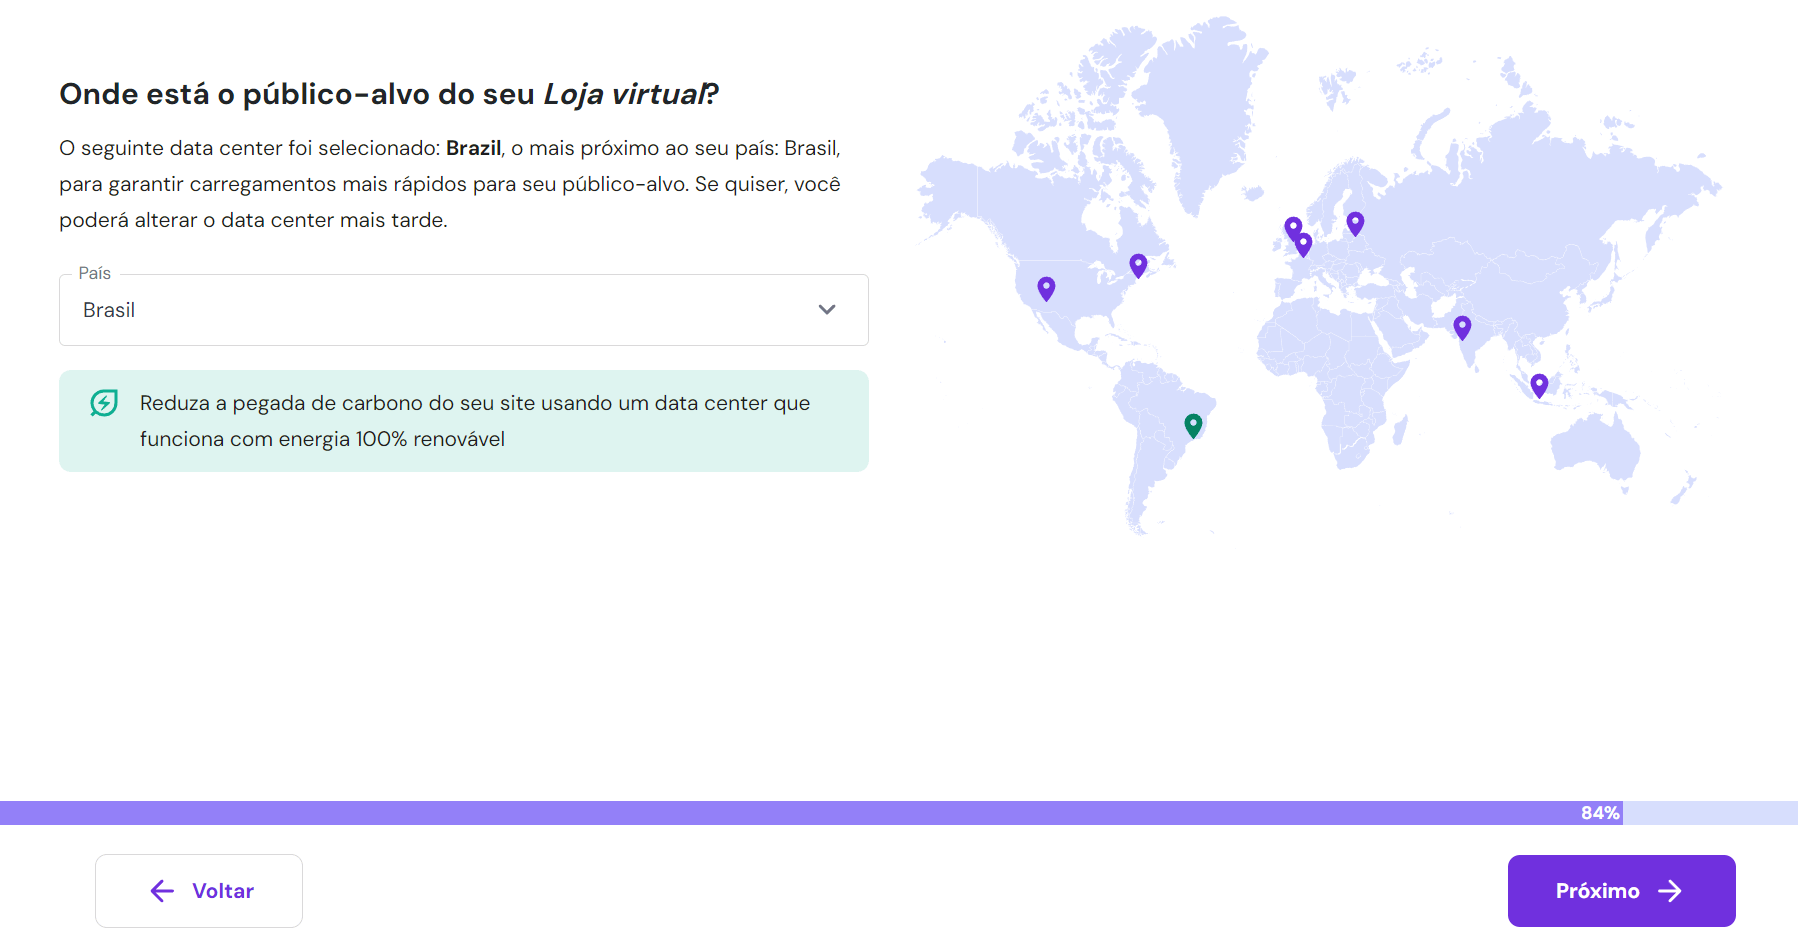This screenshot has width=1798, height=942.
Task: Select the Canada data center pin
Action: [x=1137, y=263]
